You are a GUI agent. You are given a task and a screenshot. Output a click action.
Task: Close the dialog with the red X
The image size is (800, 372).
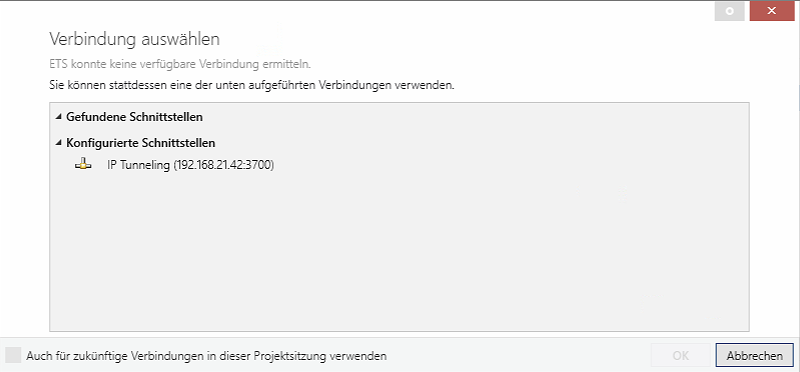click(771, 11)
